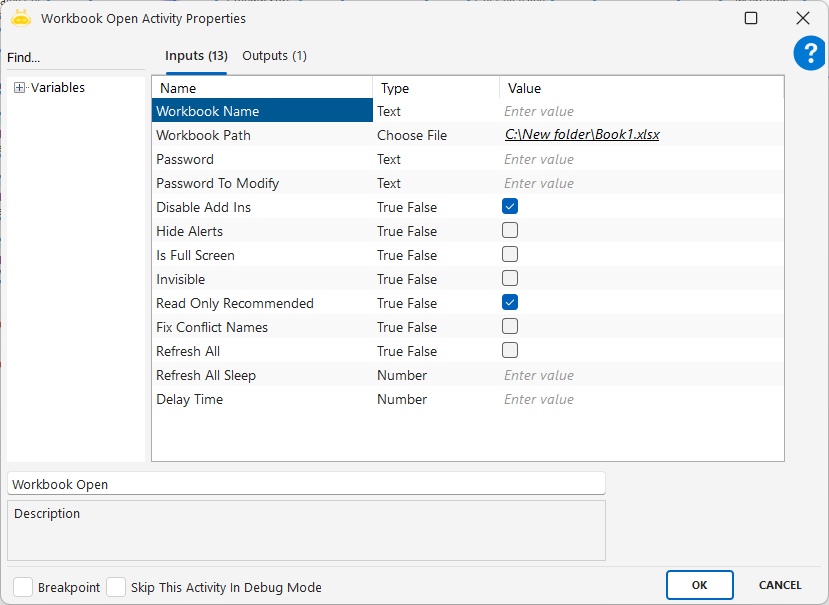829x605 pixels.
Task: Switch to the Outputs (1) tab
Action: click(274, 56)
